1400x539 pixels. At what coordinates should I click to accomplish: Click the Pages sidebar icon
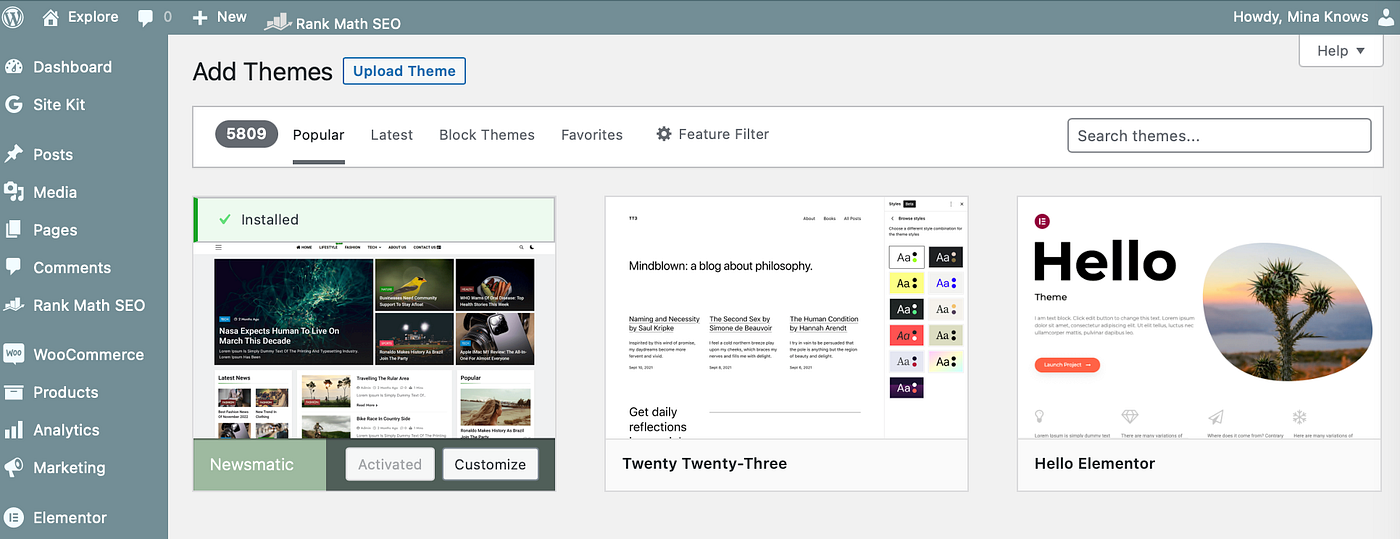point(14,229)
